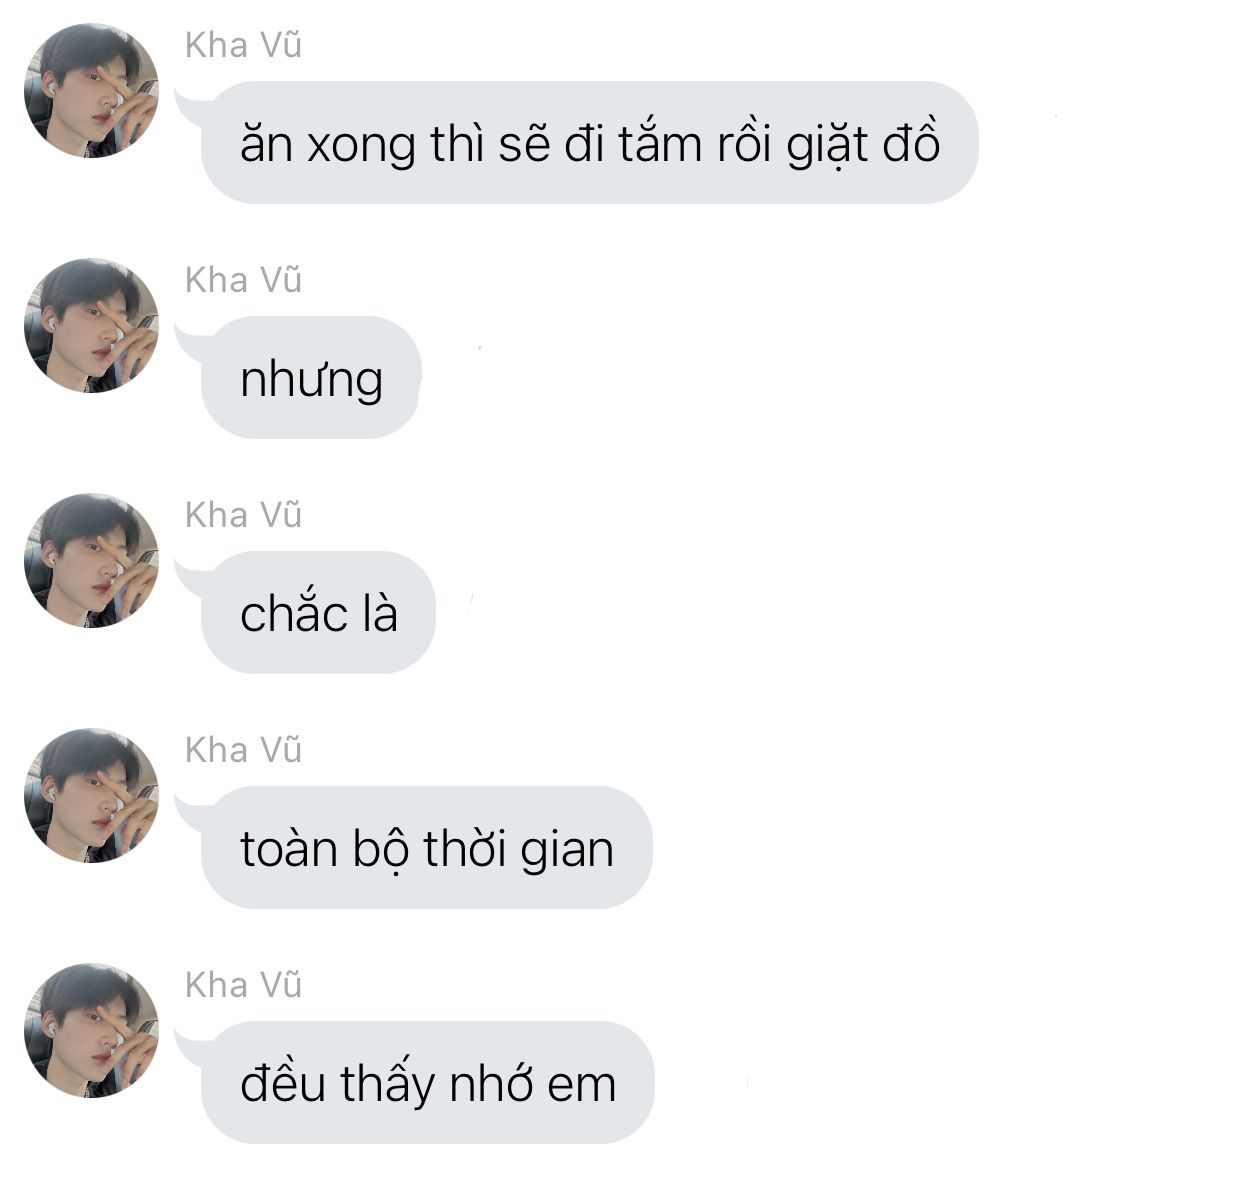The height and width of the screenshot is (1186, 1242).
Task: Click the word 'xong' in the first message
Action: (361, 149)
